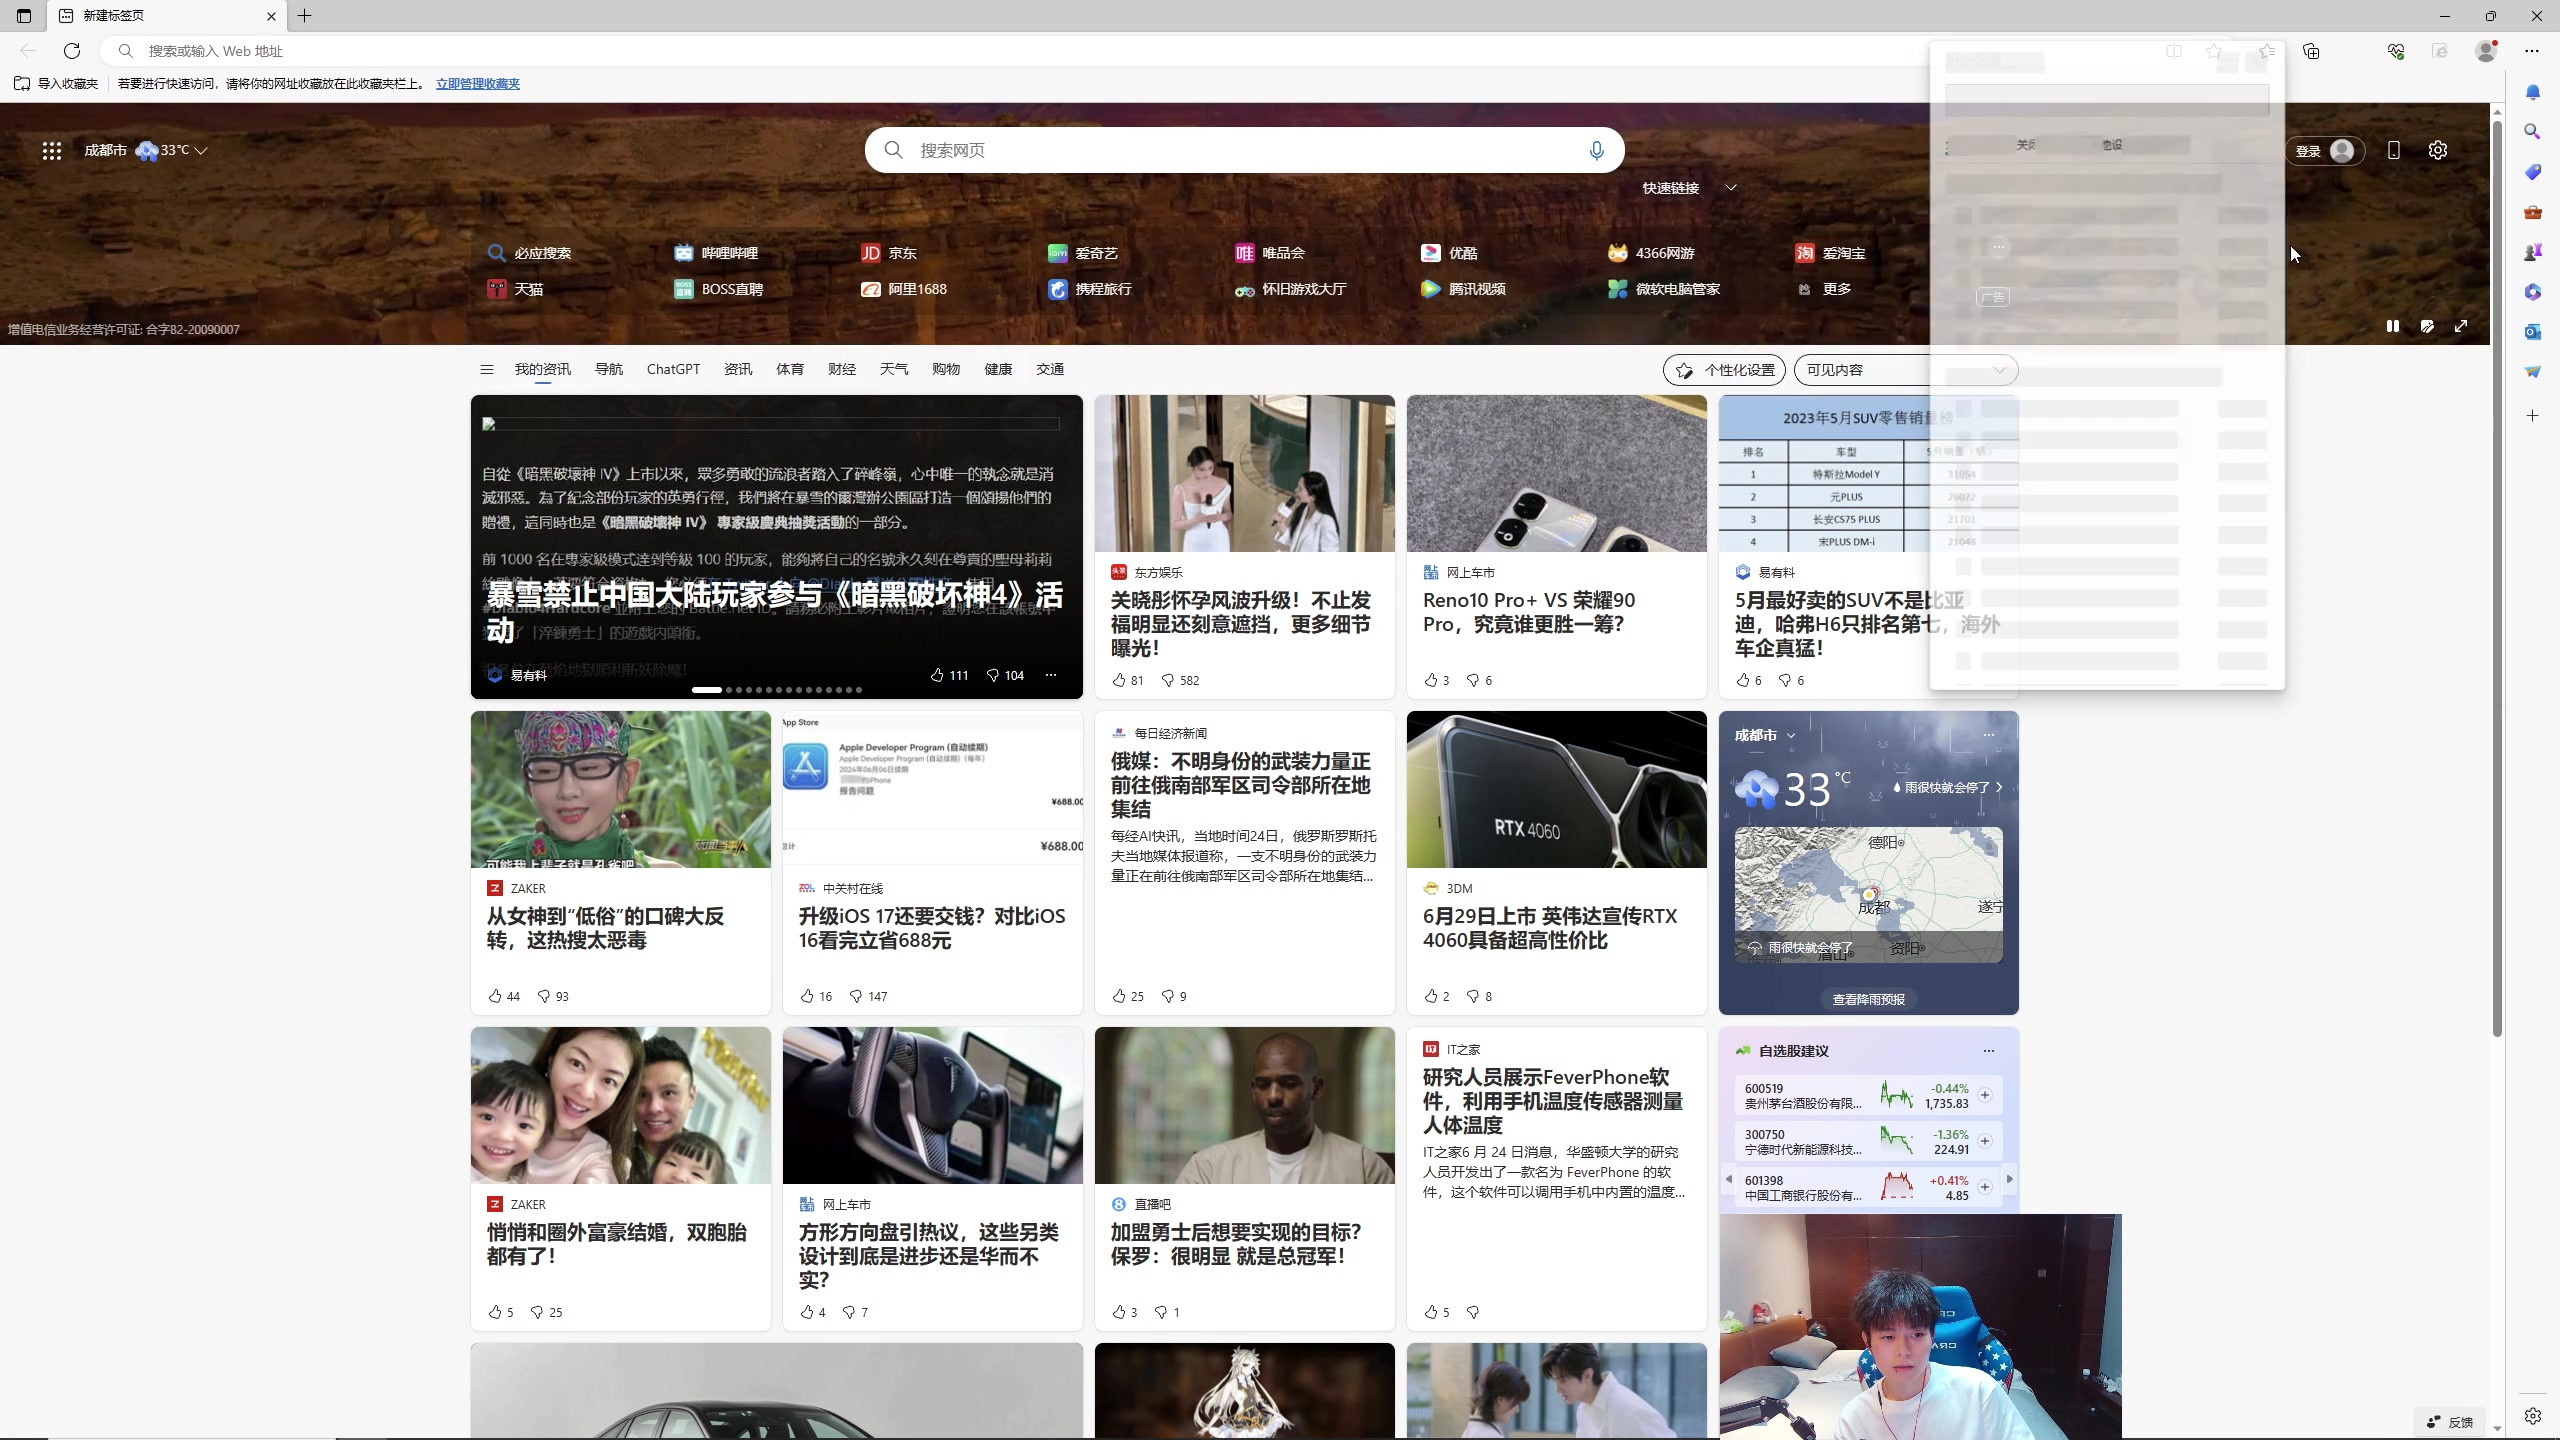Open more options on the featured article

(1051, 675)
